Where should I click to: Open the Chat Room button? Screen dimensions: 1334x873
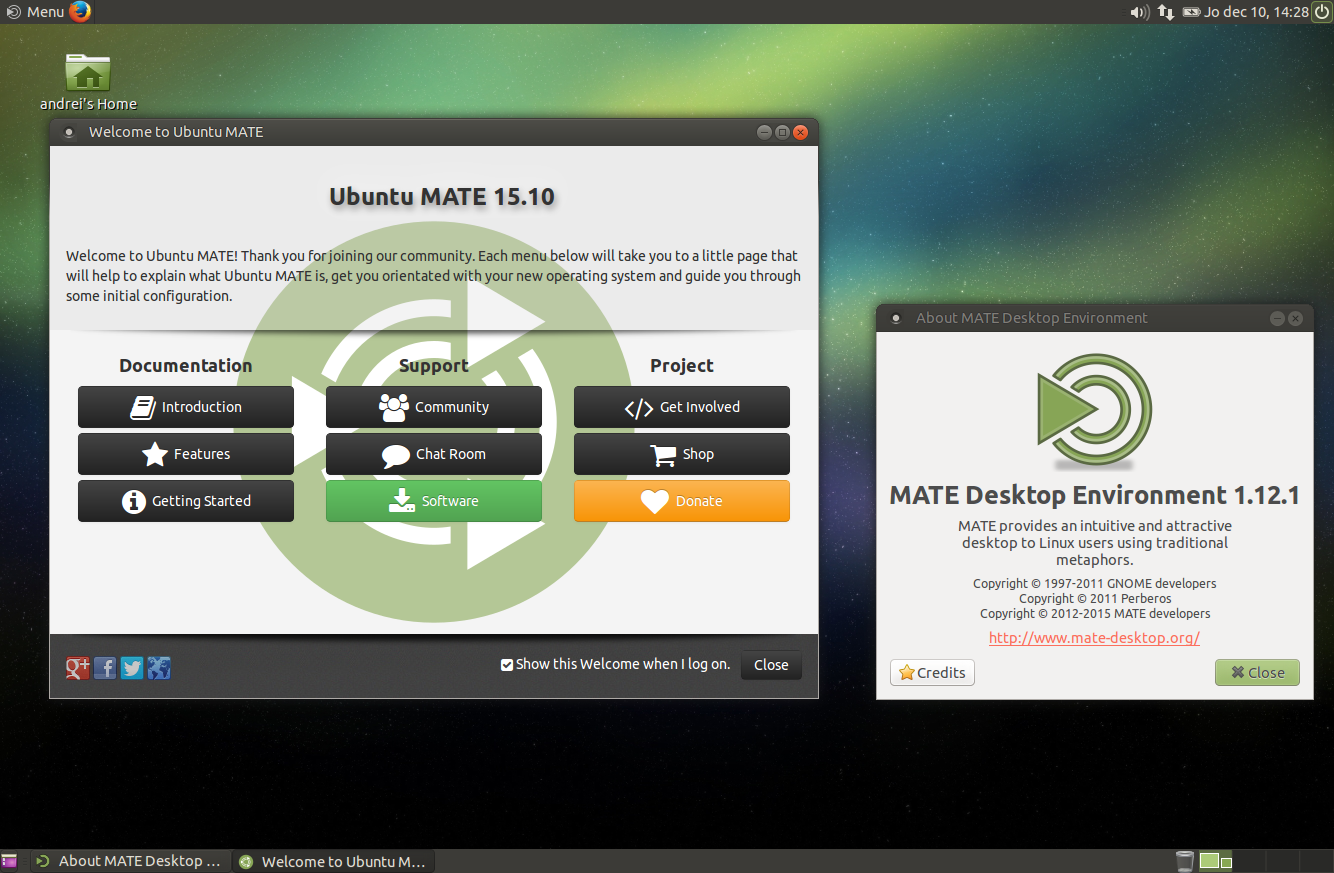point(434,454)
